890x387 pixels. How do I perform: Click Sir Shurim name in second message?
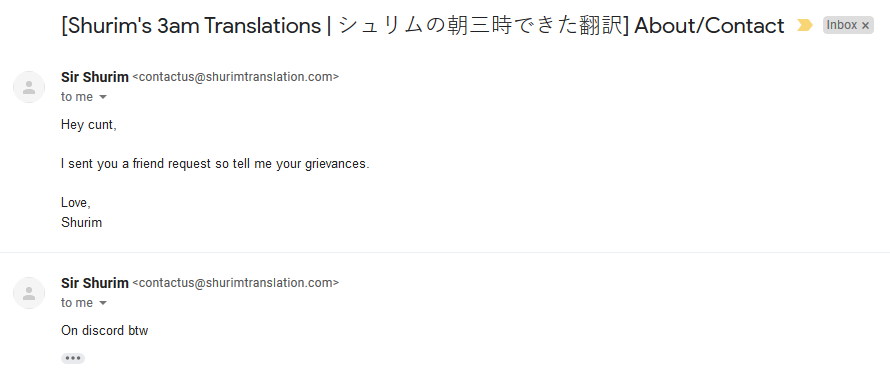(x=95, y=283)
